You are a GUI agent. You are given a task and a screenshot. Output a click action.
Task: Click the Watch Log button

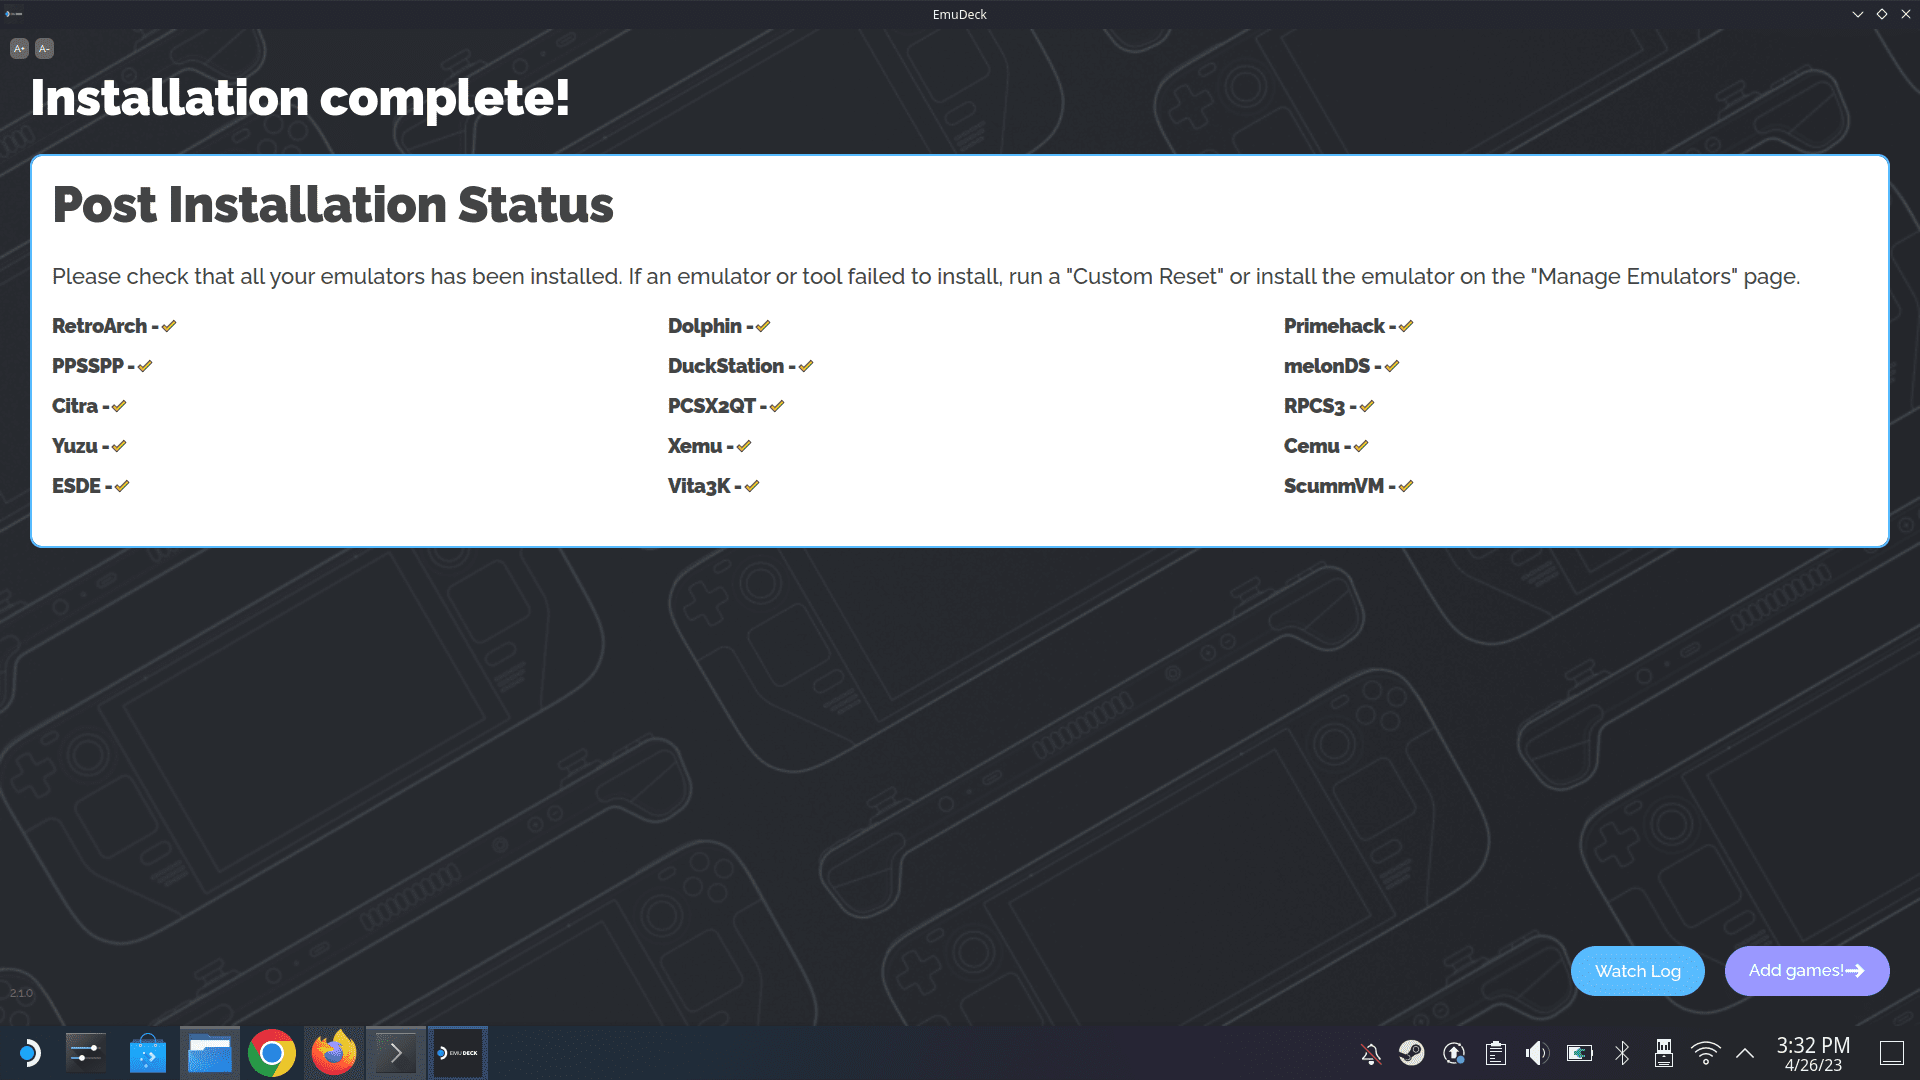(1638, 971)
